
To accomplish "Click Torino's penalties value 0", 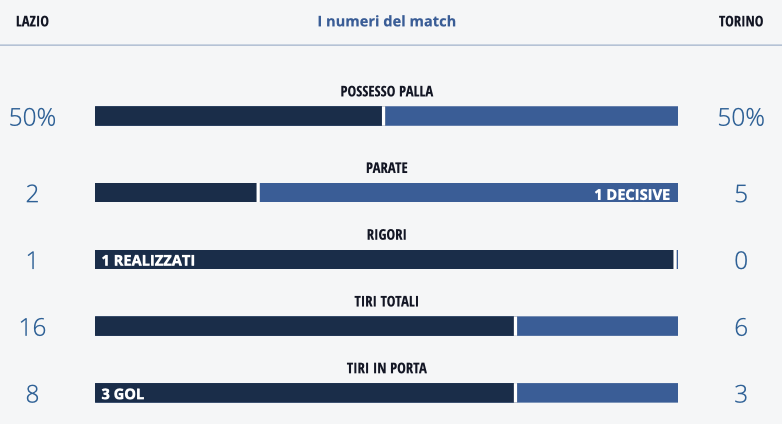I will pos(741,261).
